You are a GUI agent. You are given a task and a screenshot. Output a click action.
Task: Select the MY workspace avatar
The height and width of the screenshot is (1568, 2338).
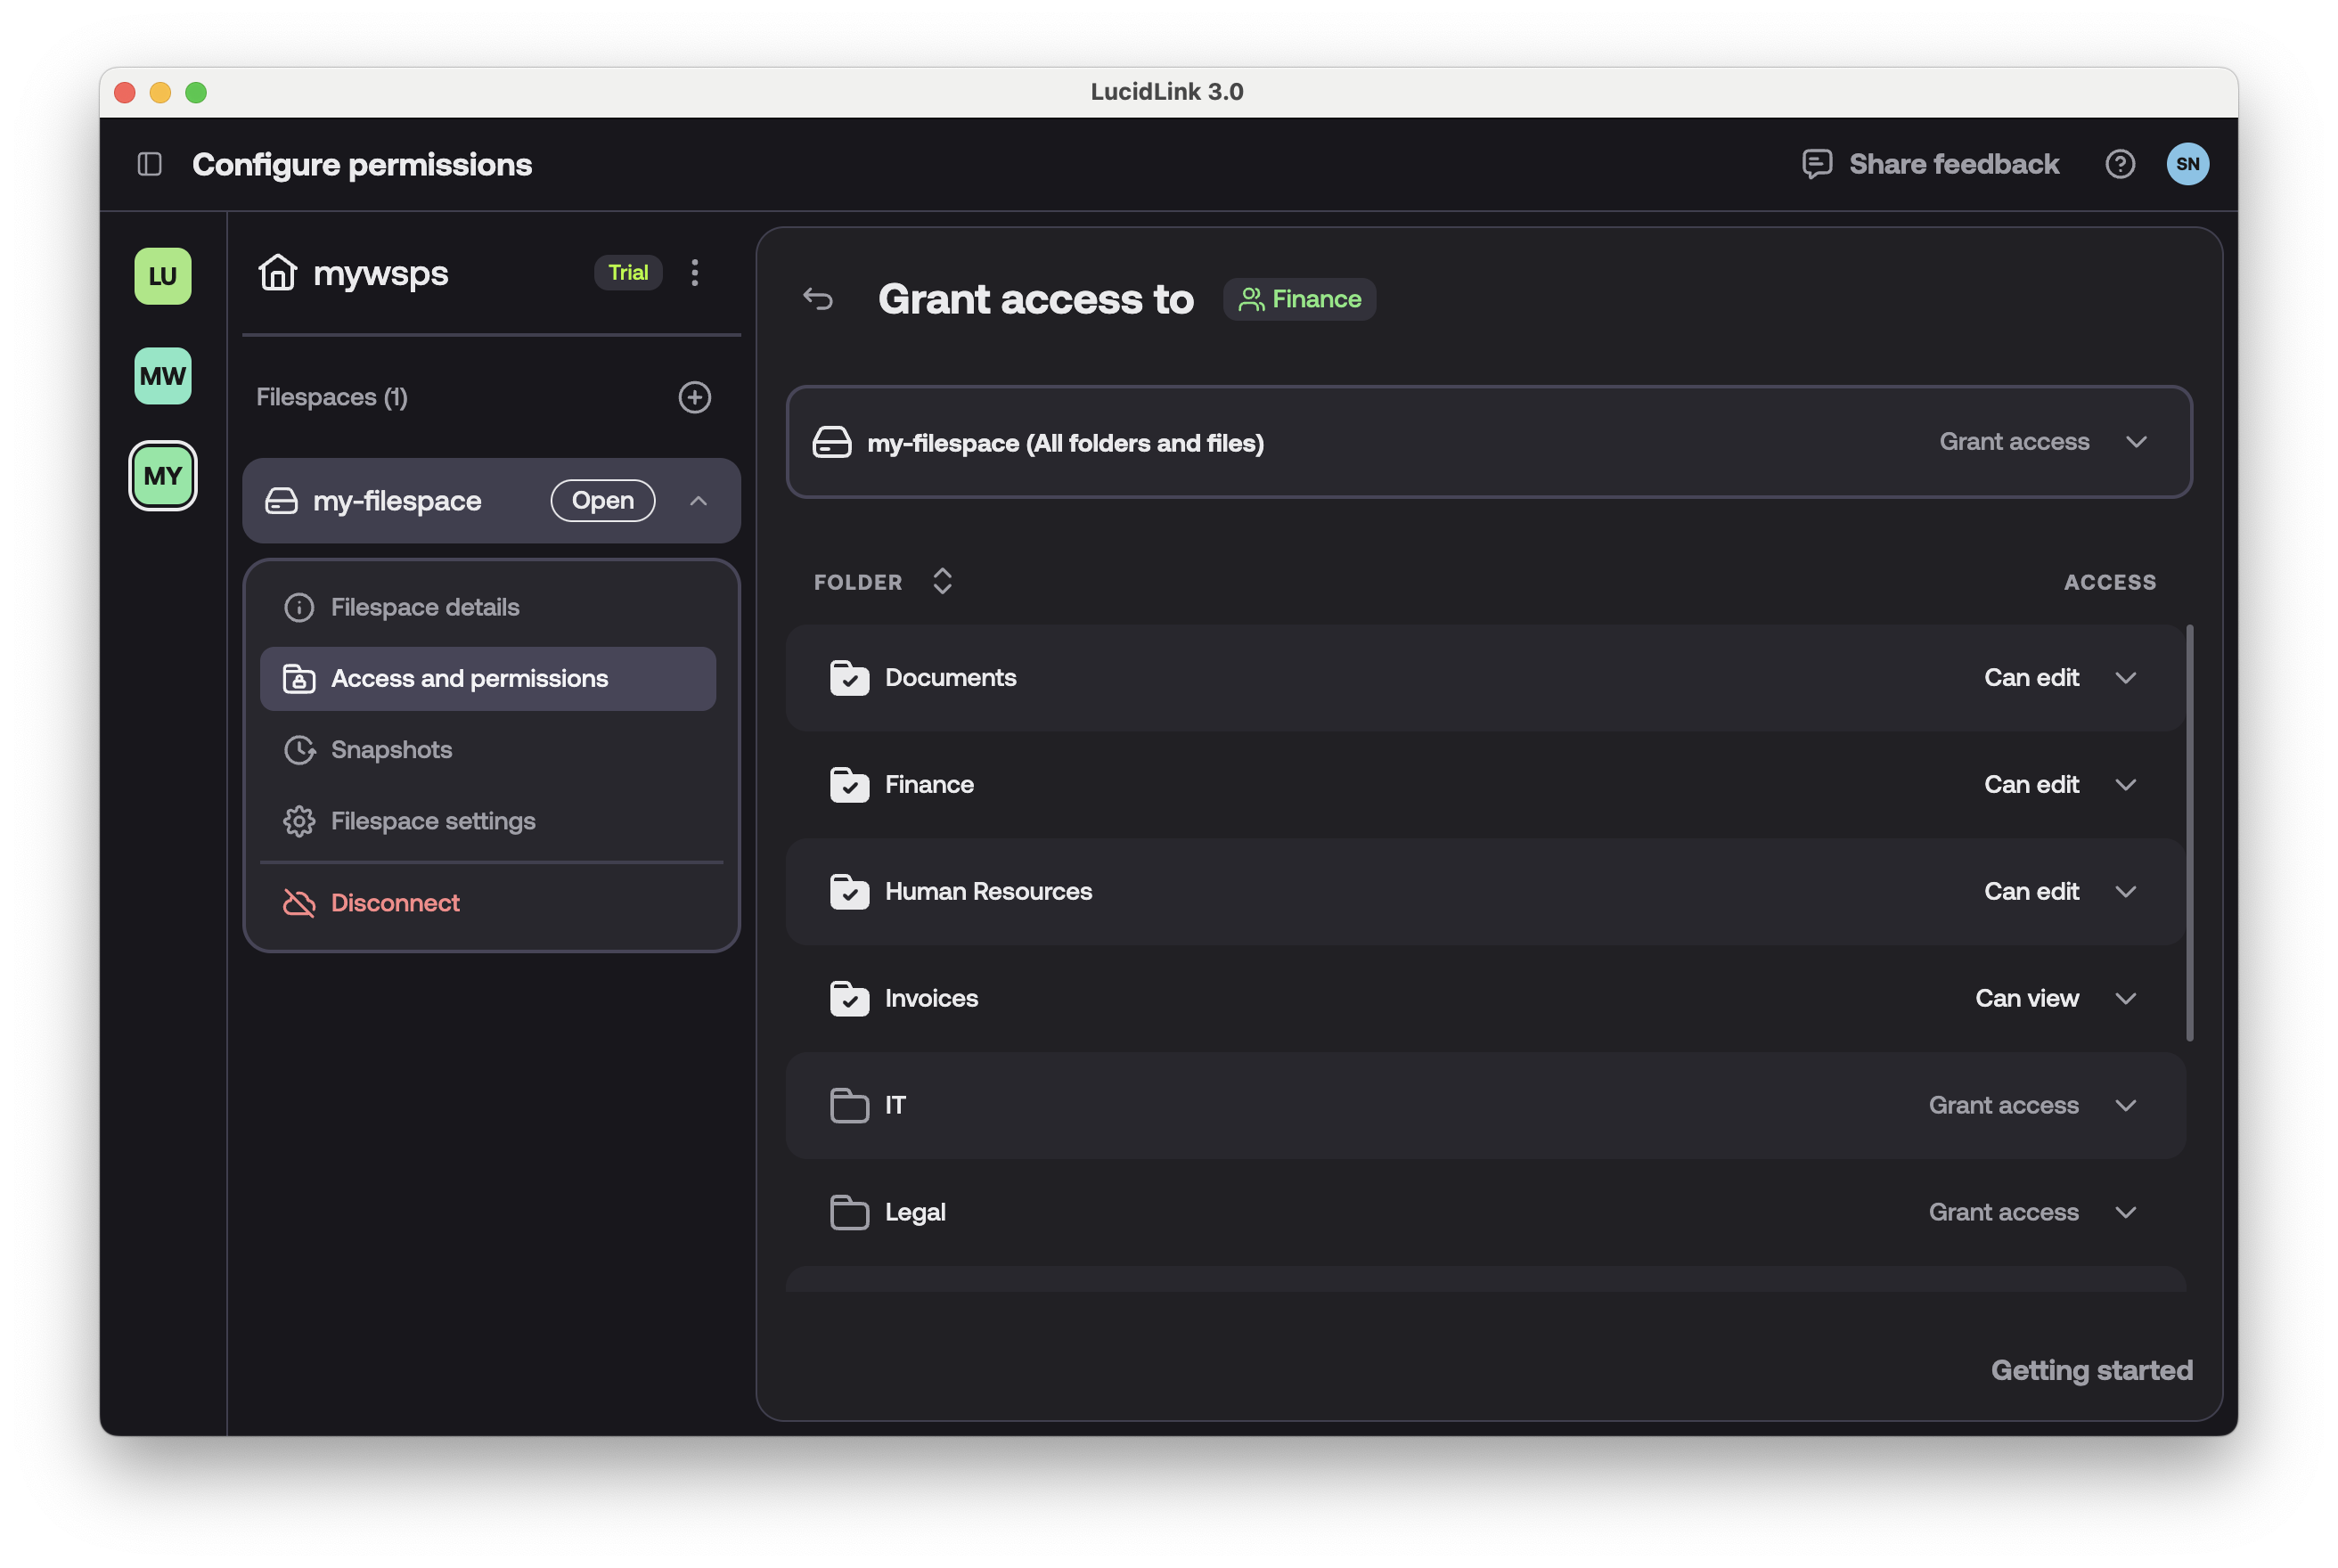(163, 476)
